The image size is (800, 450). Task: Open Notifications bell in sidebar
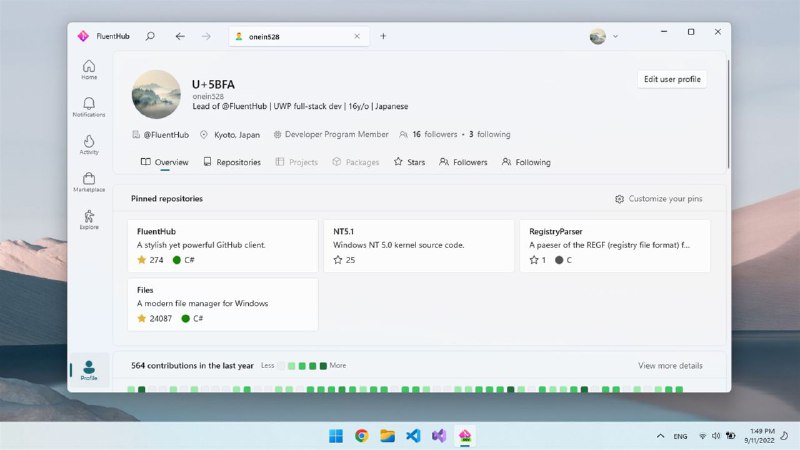(89, 107)
